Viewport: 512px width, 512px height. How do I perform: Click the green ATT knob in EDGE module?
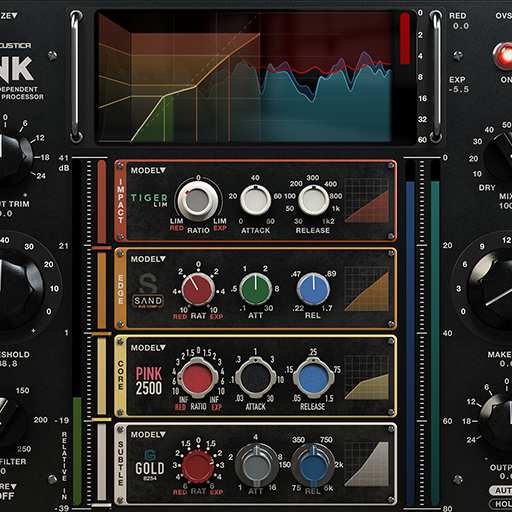pos(256,289)
